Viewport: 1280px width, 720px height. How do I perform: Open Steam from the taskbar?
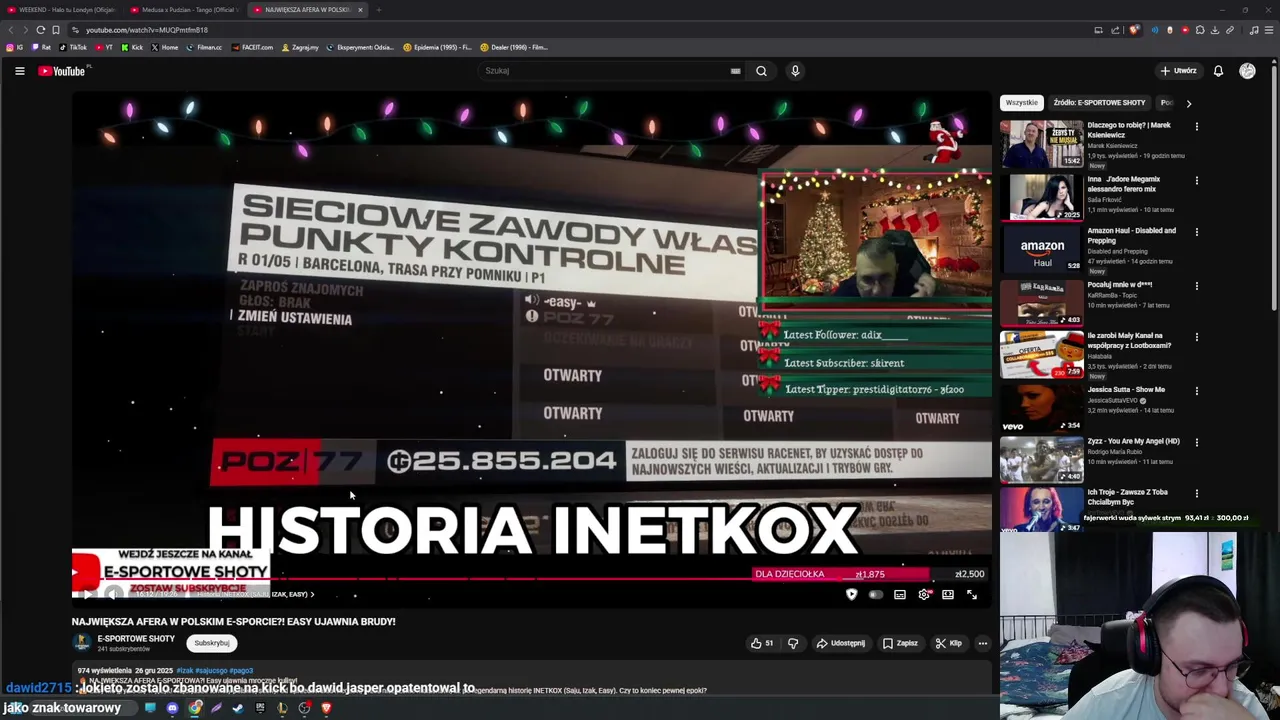coord(238,708)
